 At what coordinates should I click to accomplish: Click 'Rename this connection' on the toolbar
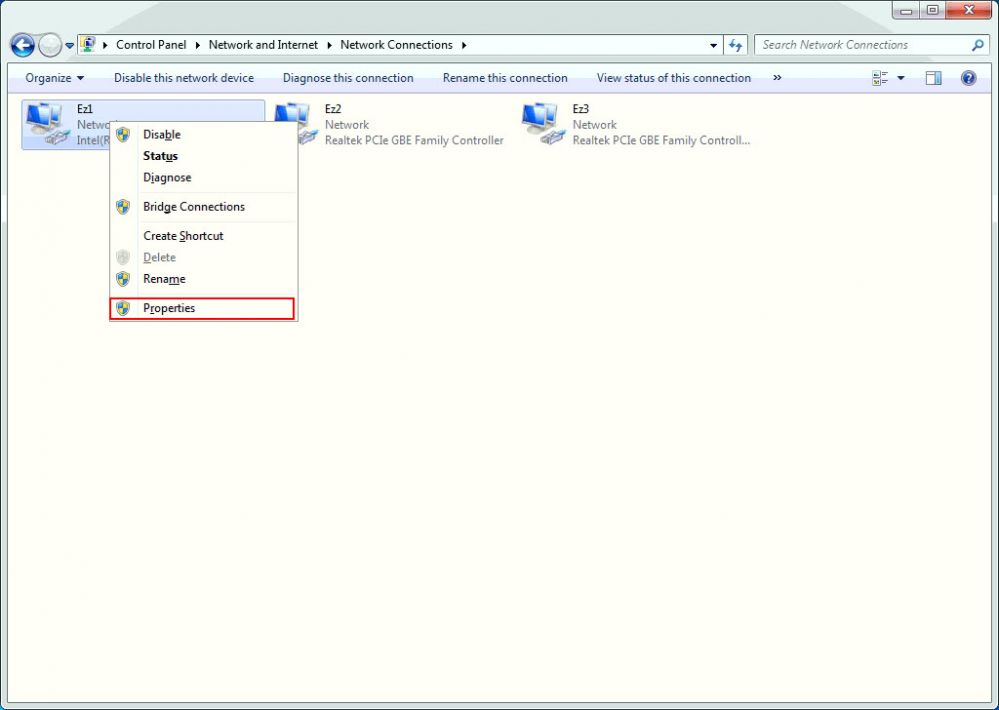tap(504, 78)
